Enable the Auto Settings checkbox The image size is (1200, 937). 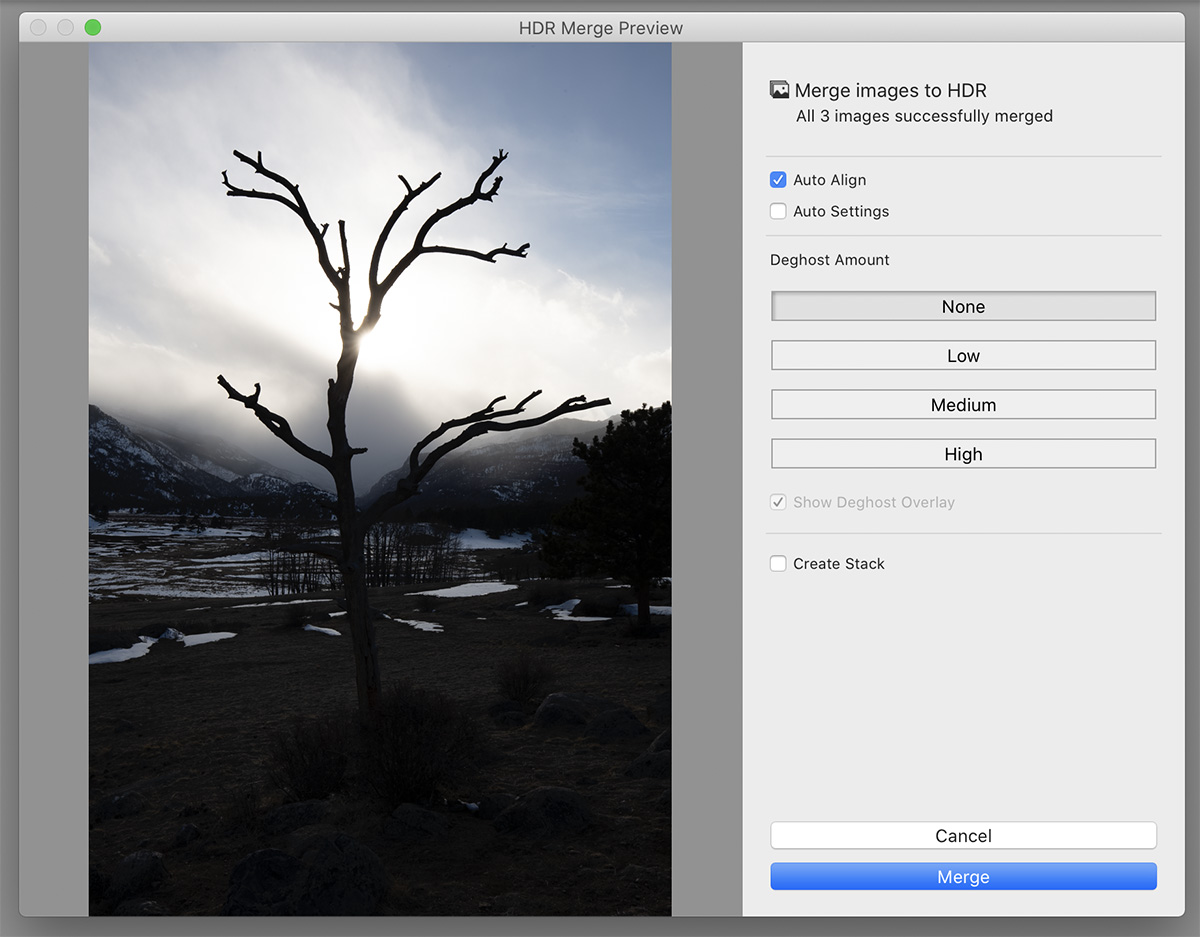click(x=778, y=211)
